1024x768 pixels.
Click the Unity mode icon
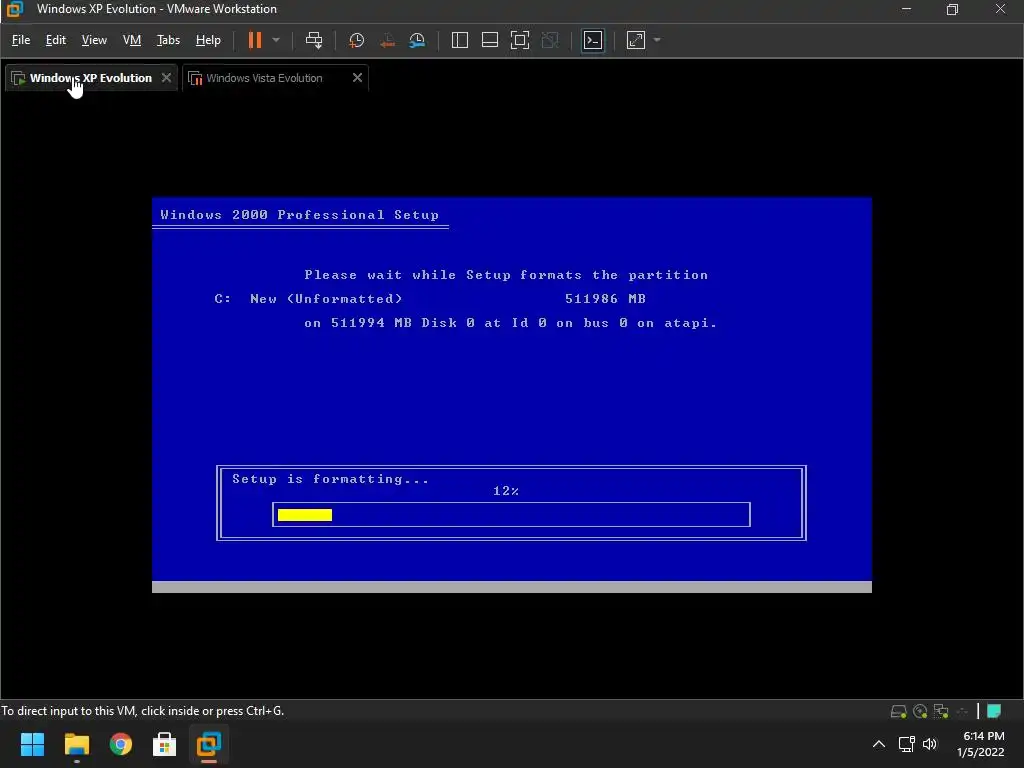pos(551,40)
